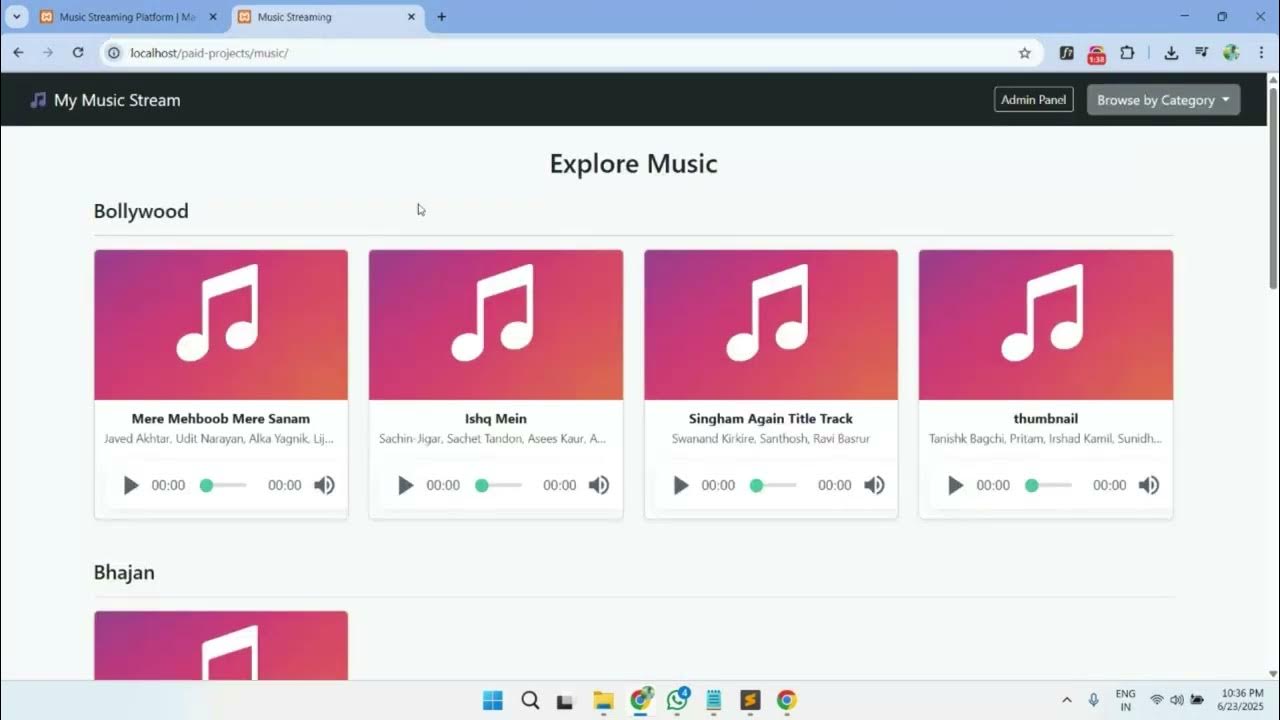Image resolution: width=1280 pixels, height=720 pixels.
Task: Open Ishq Mein cover art
Action: click(496, 325)
